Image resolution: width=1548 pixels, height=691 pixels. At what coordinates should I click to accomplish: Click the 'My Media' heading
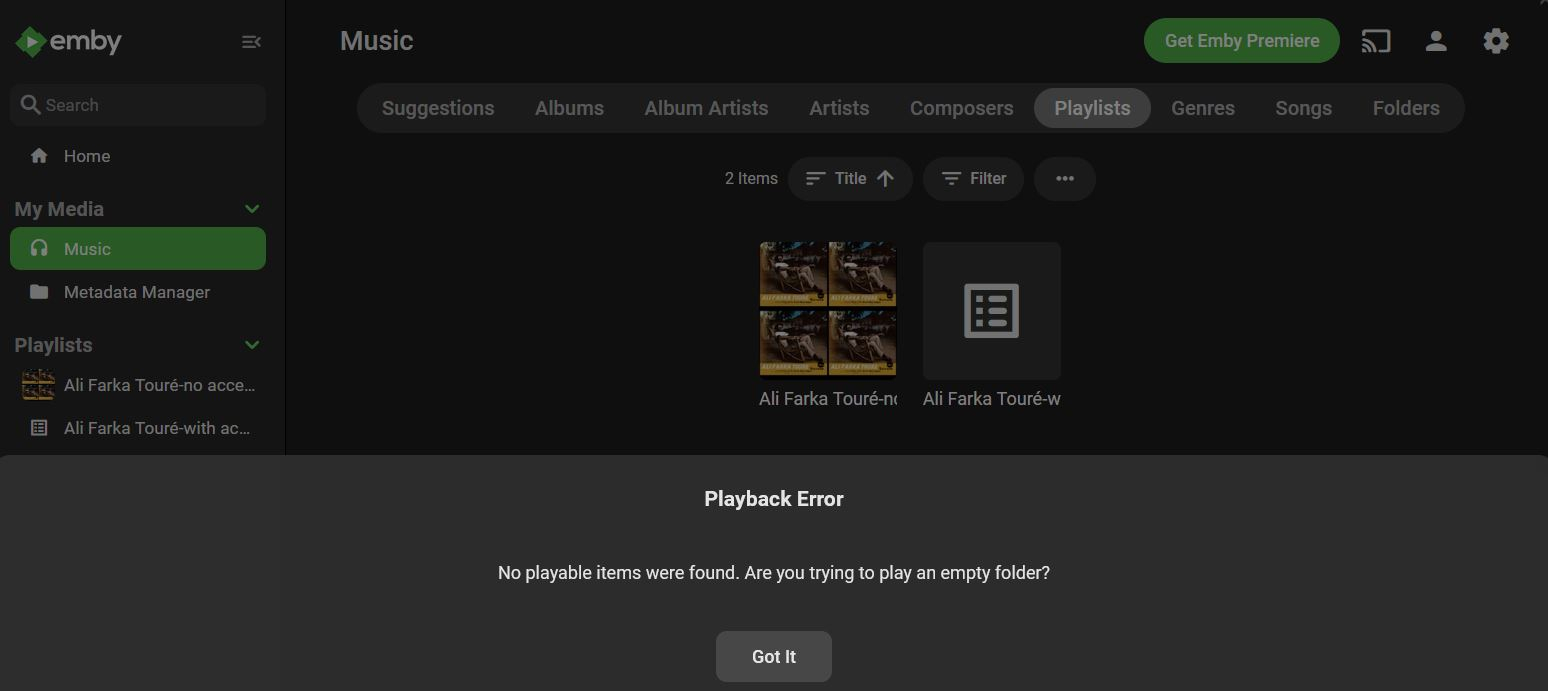59,209
